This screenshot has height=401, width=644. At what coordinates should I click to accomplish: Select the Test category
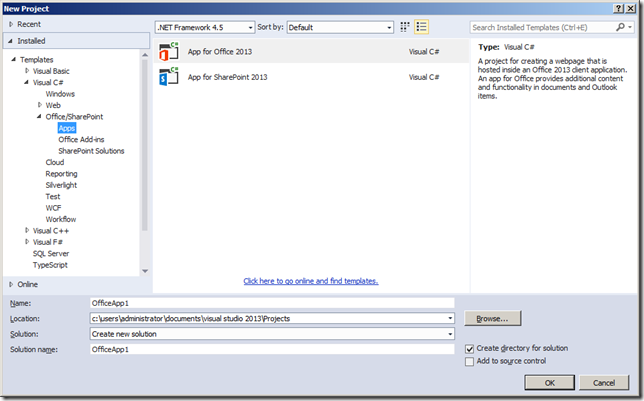[x=53, y=196]
